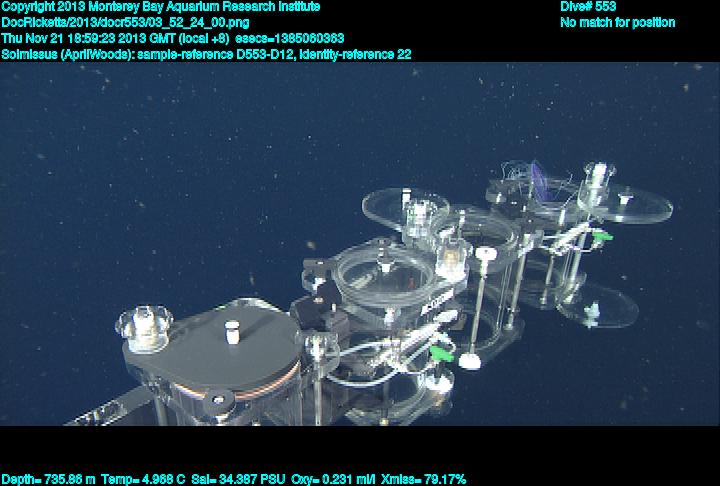Click the purple specimen in the far sampler
The image size is (720, 486).
[x=540, y=181]
